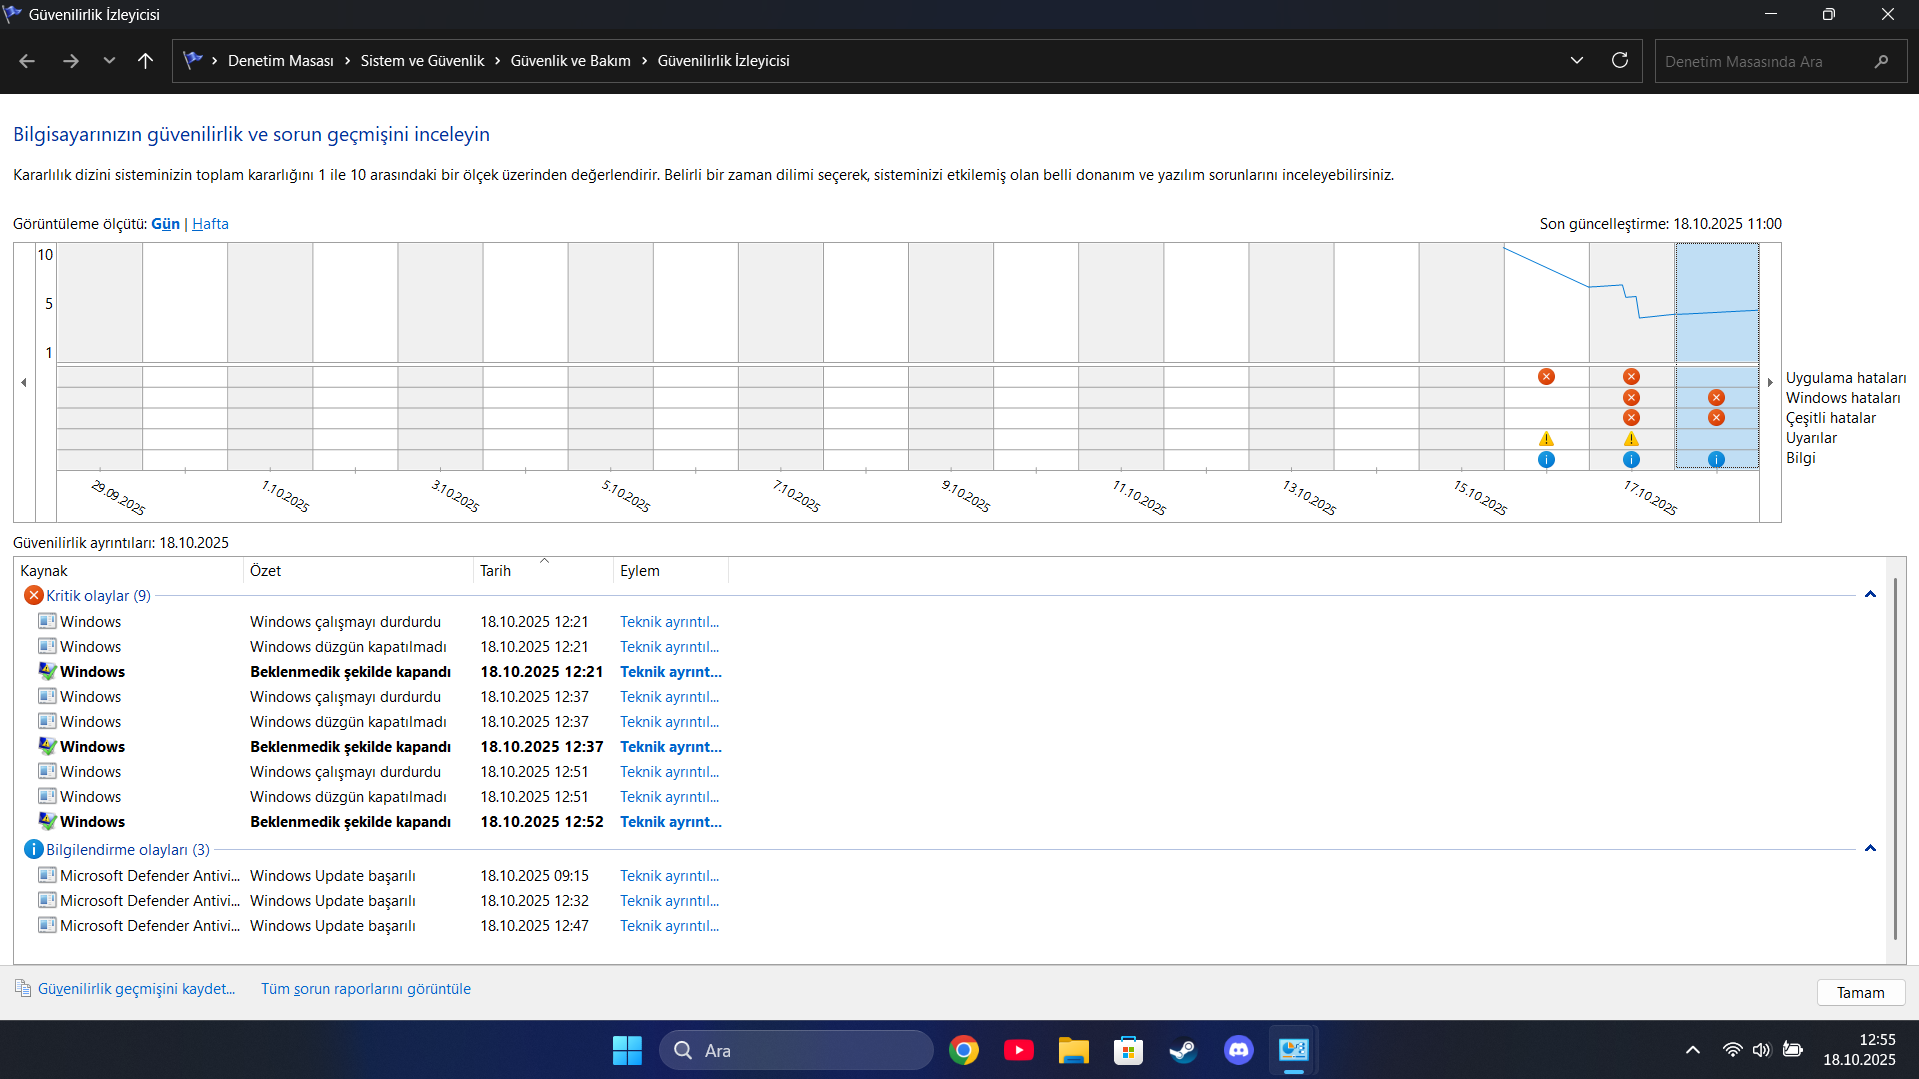Switch chart view to Gün
The height and width of the screenshot is (1079, 1919).
pos(165,224)
